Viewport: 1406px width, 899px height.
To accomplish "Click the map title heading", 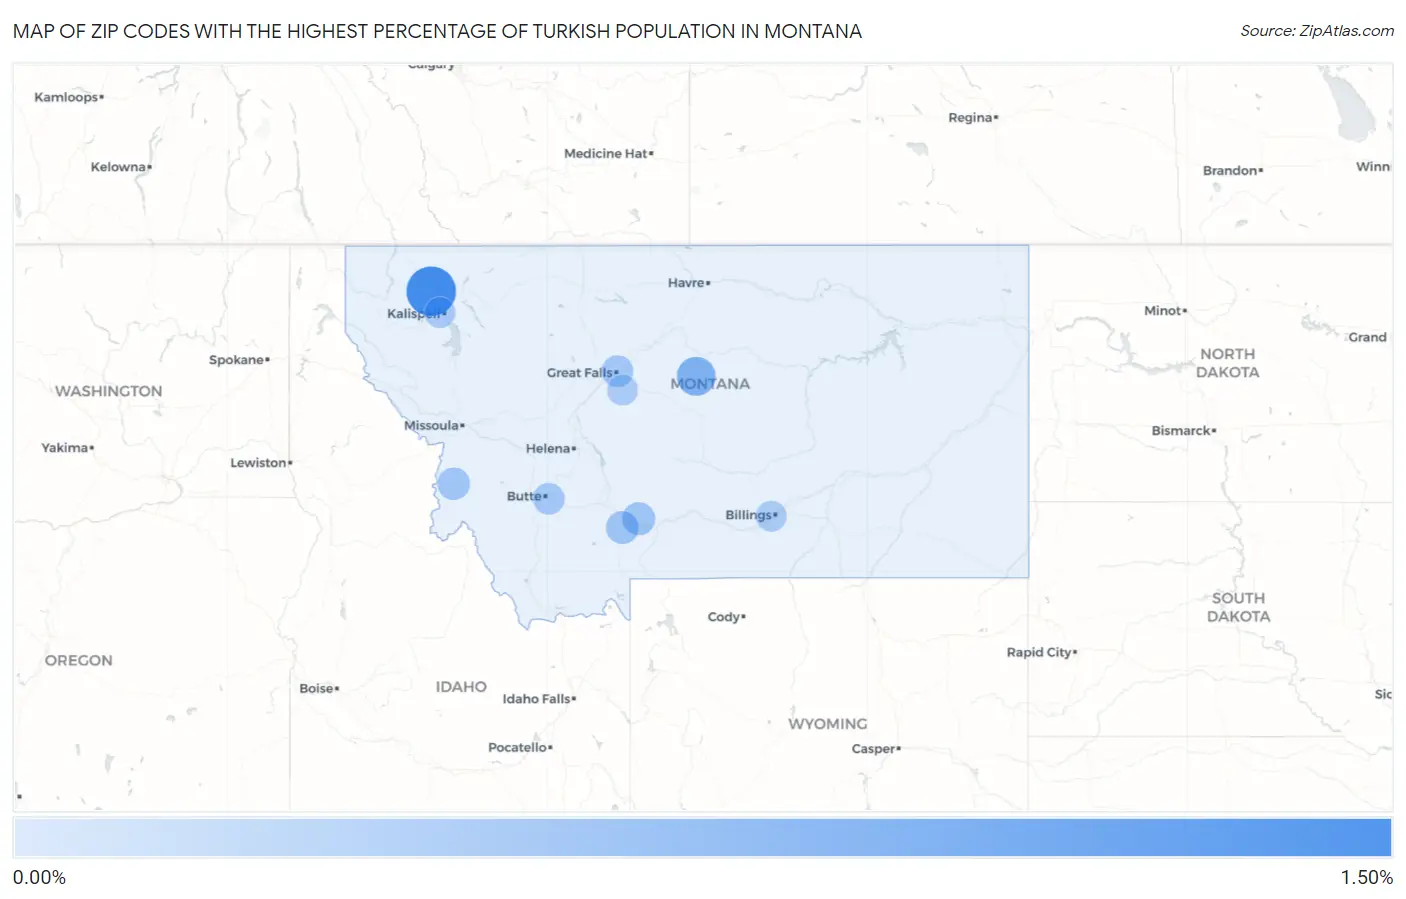I will click(437, 31).
